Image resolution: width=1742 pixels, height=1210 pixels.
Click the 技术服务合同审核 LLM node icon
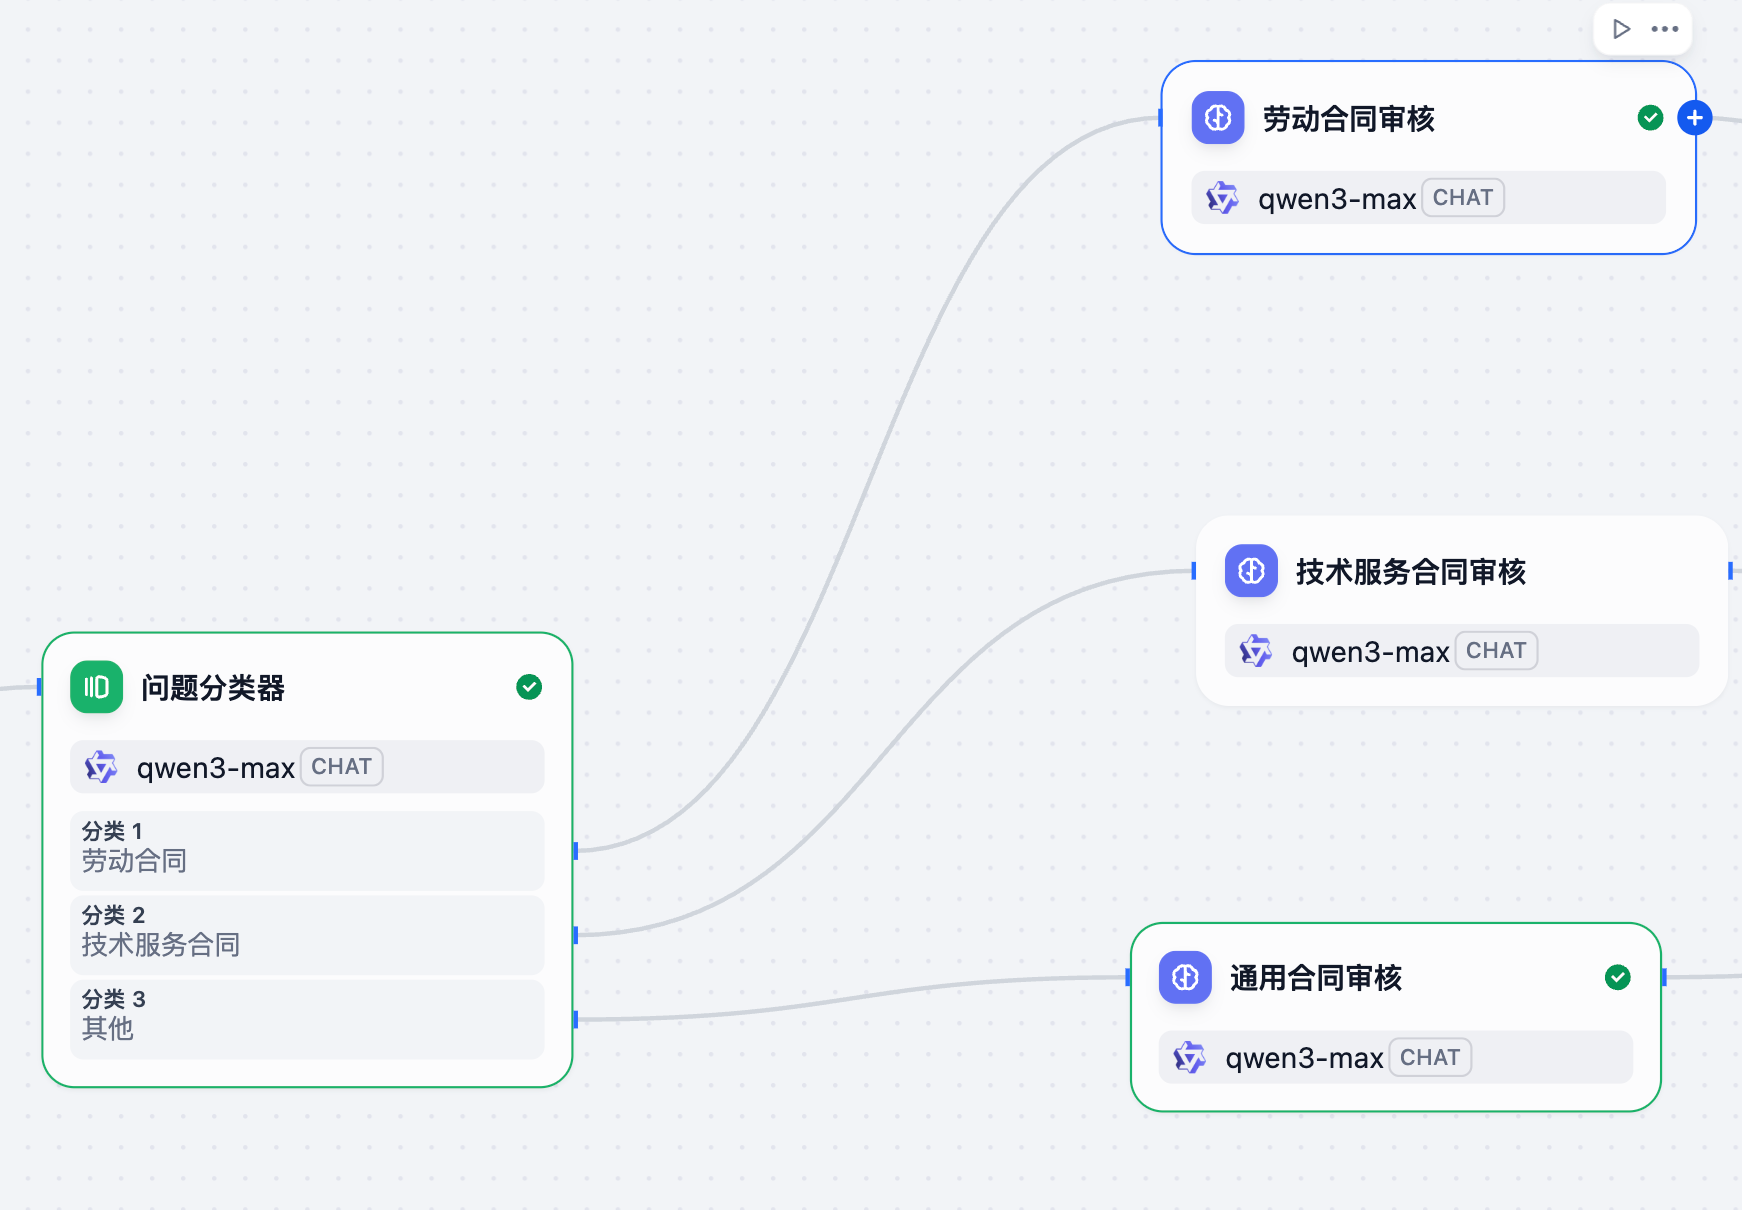pyautogui.click(x=1251, y=571)
